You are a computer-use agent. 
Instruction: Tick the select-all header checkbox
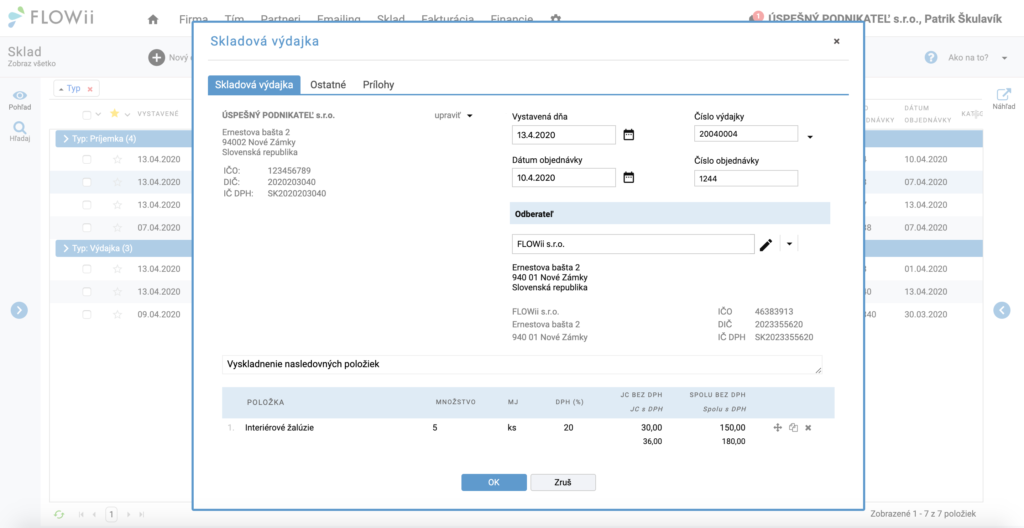pos(87,115)
